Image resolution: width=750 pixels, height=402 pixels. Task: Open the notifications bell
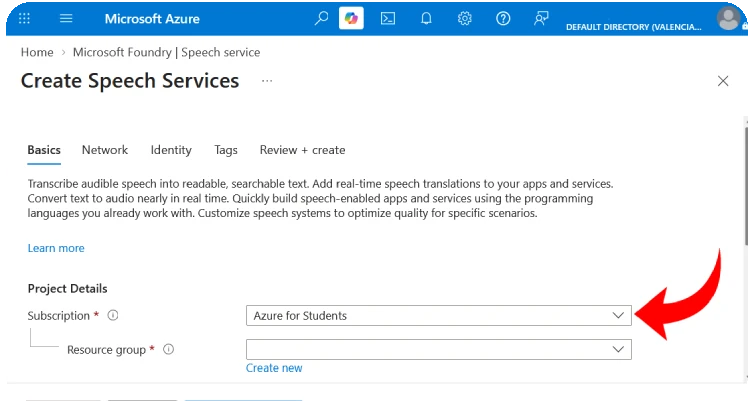tap(426, 19)
